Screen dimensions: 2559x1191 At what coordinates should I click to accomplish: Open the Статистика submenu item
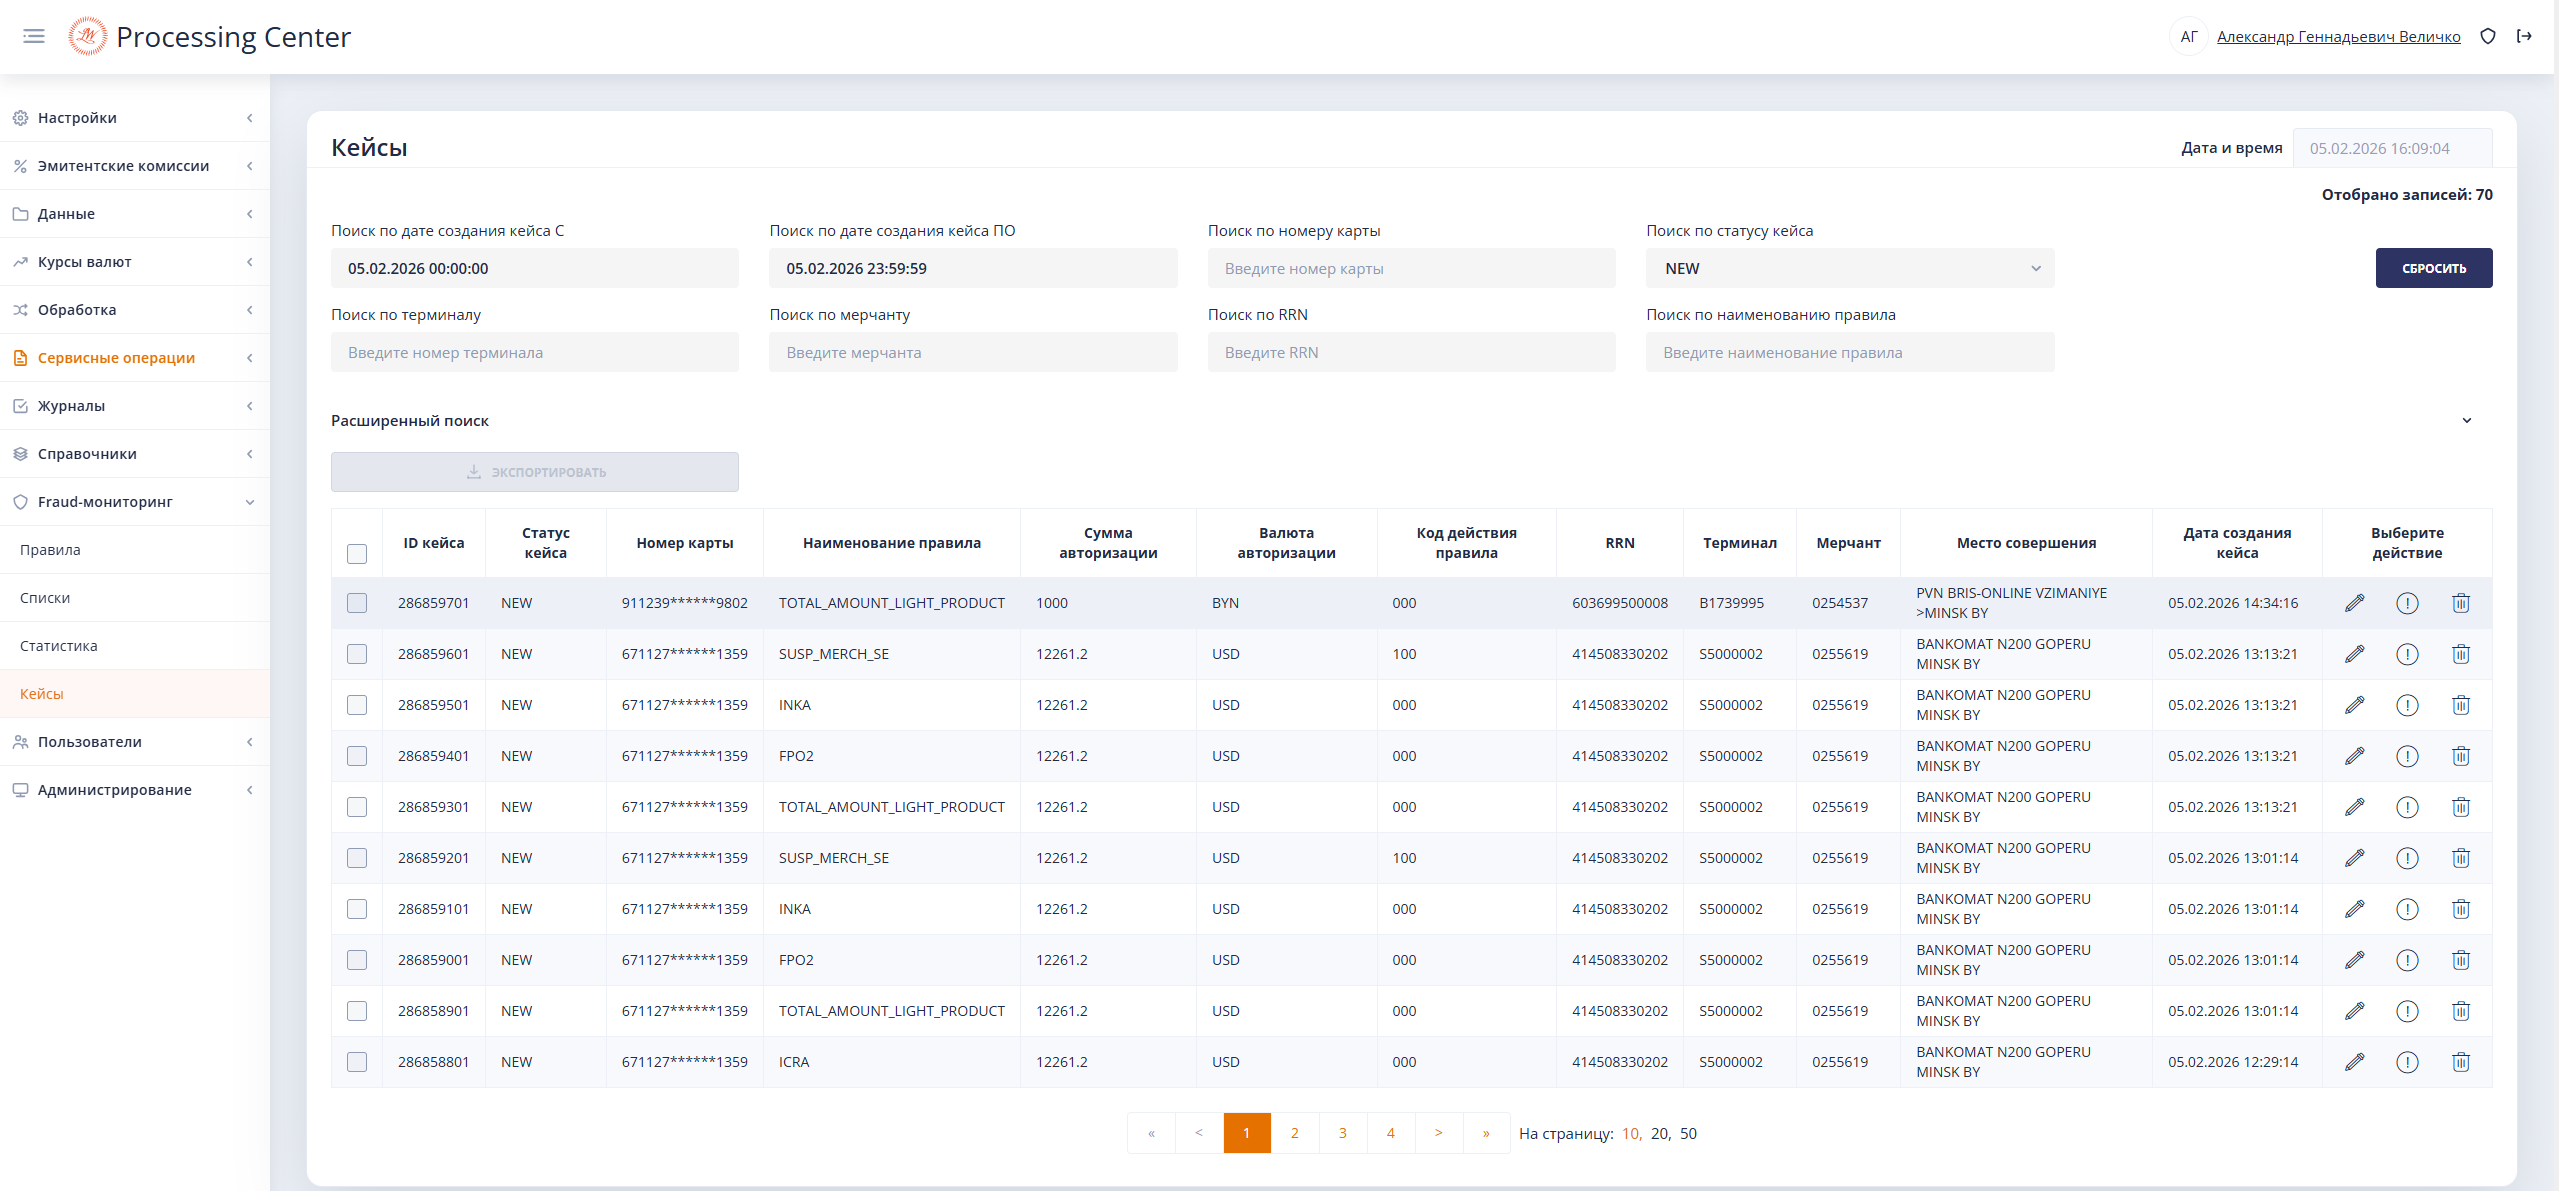pyautogui.click(x=59, y=646)
